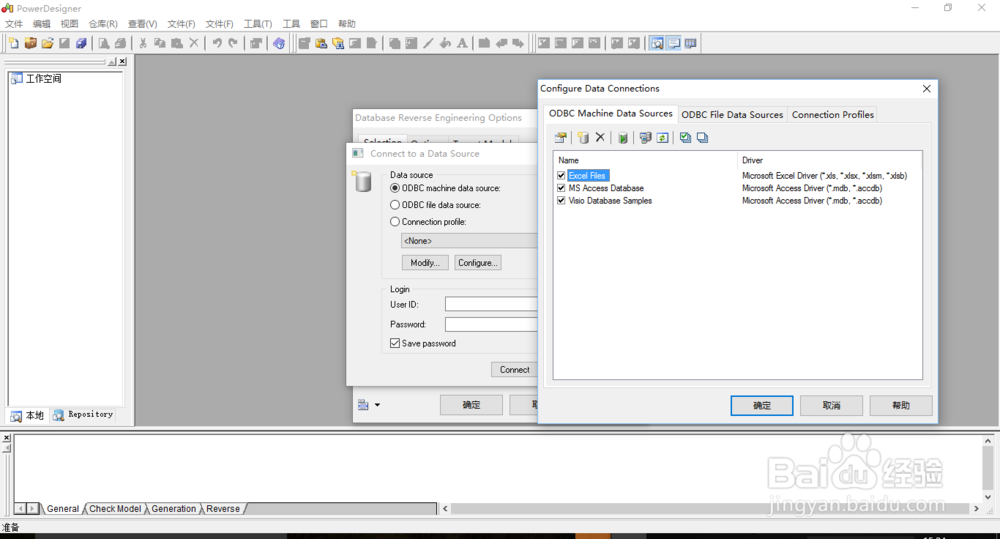Image resolution: width=1000 pixels, height=539 pixels.
Task: Toggle the output window icon in toolbar
Action: [x=673, y=43]
